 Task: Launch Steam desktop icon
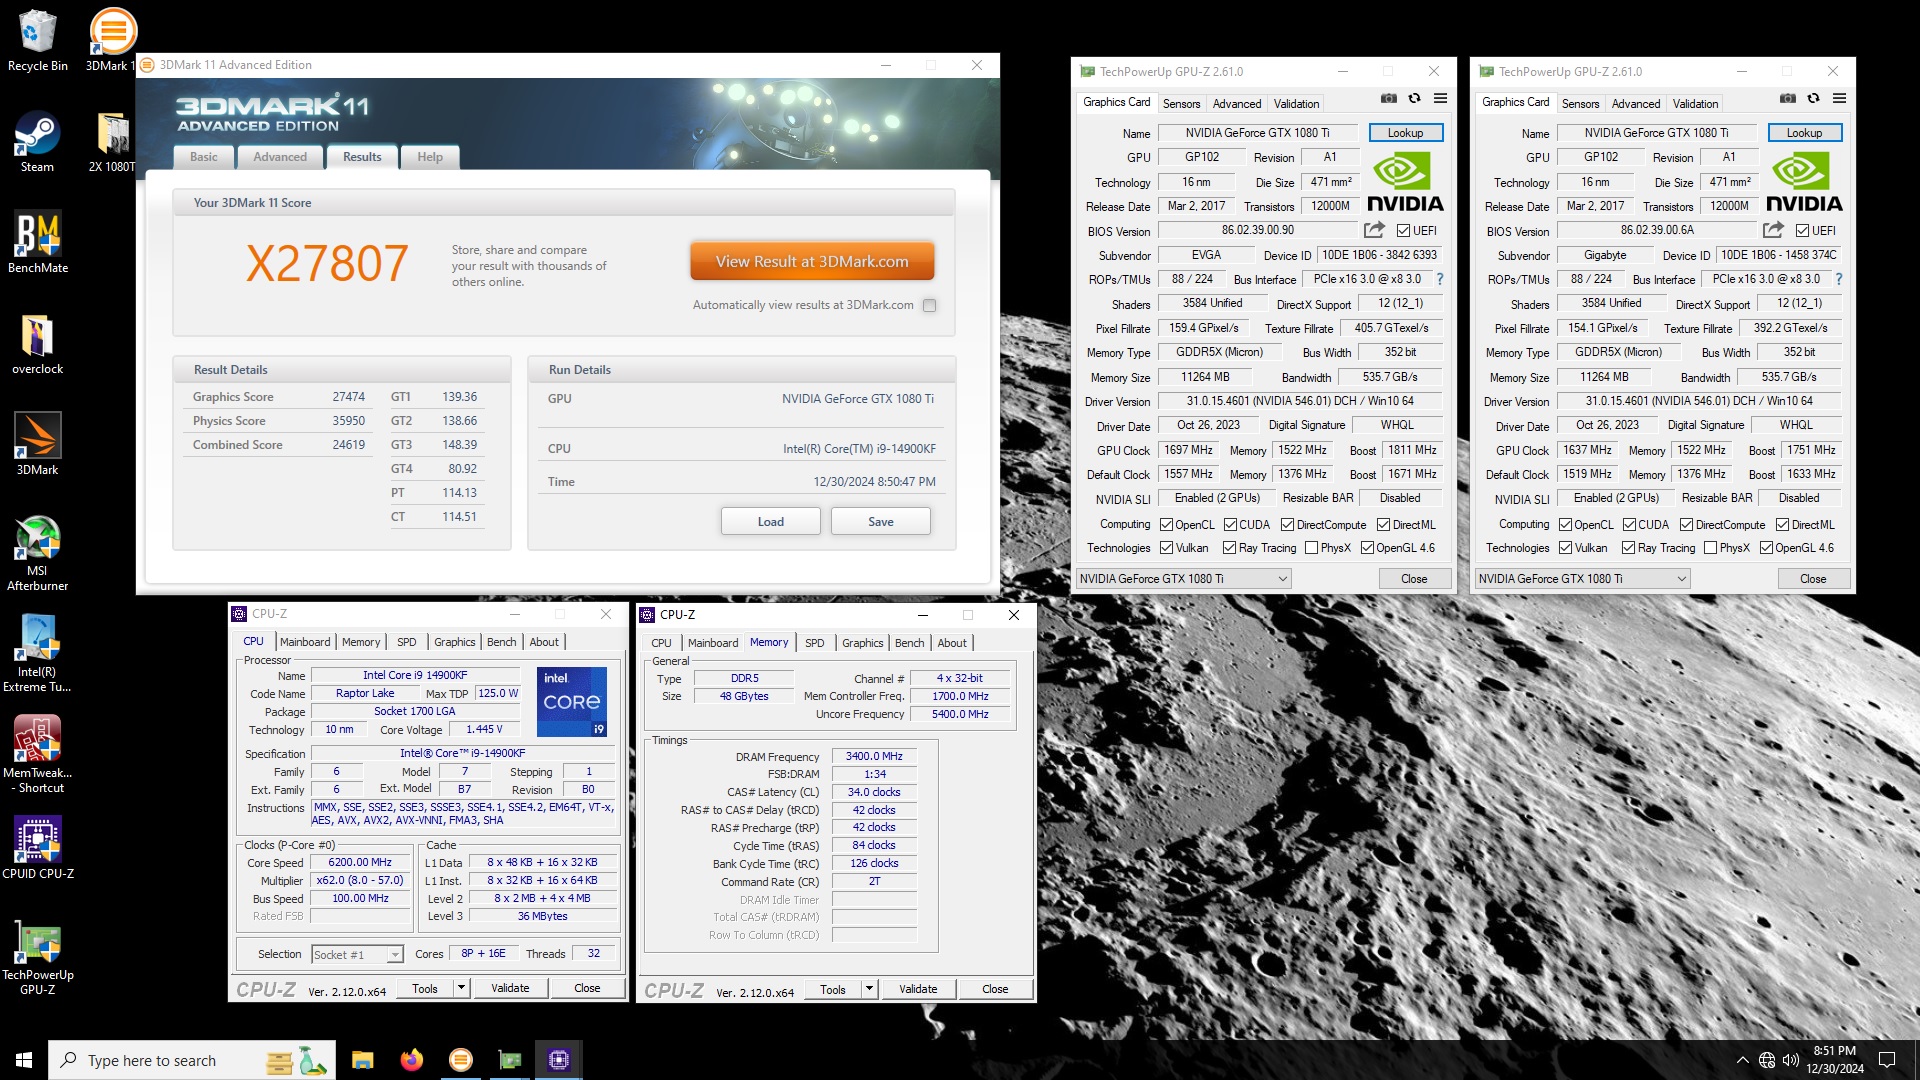(x=37, y=142)
